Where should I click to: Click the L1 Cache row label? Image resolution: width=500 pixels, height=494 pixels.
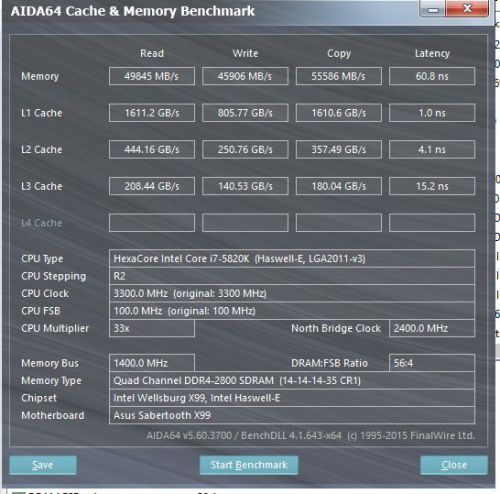(x=42, y=113)
